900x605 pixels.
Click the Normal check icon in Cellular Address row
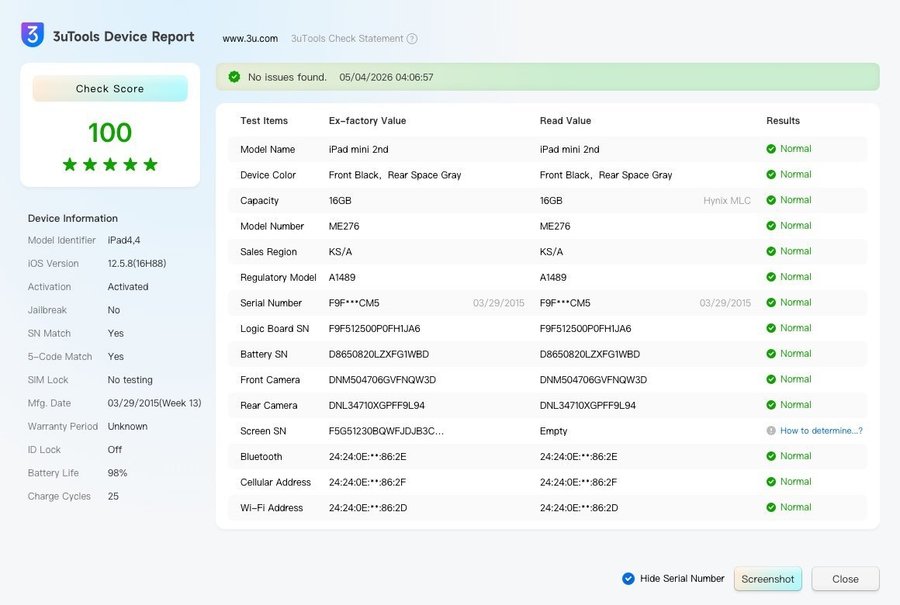(x=771, y=482)
